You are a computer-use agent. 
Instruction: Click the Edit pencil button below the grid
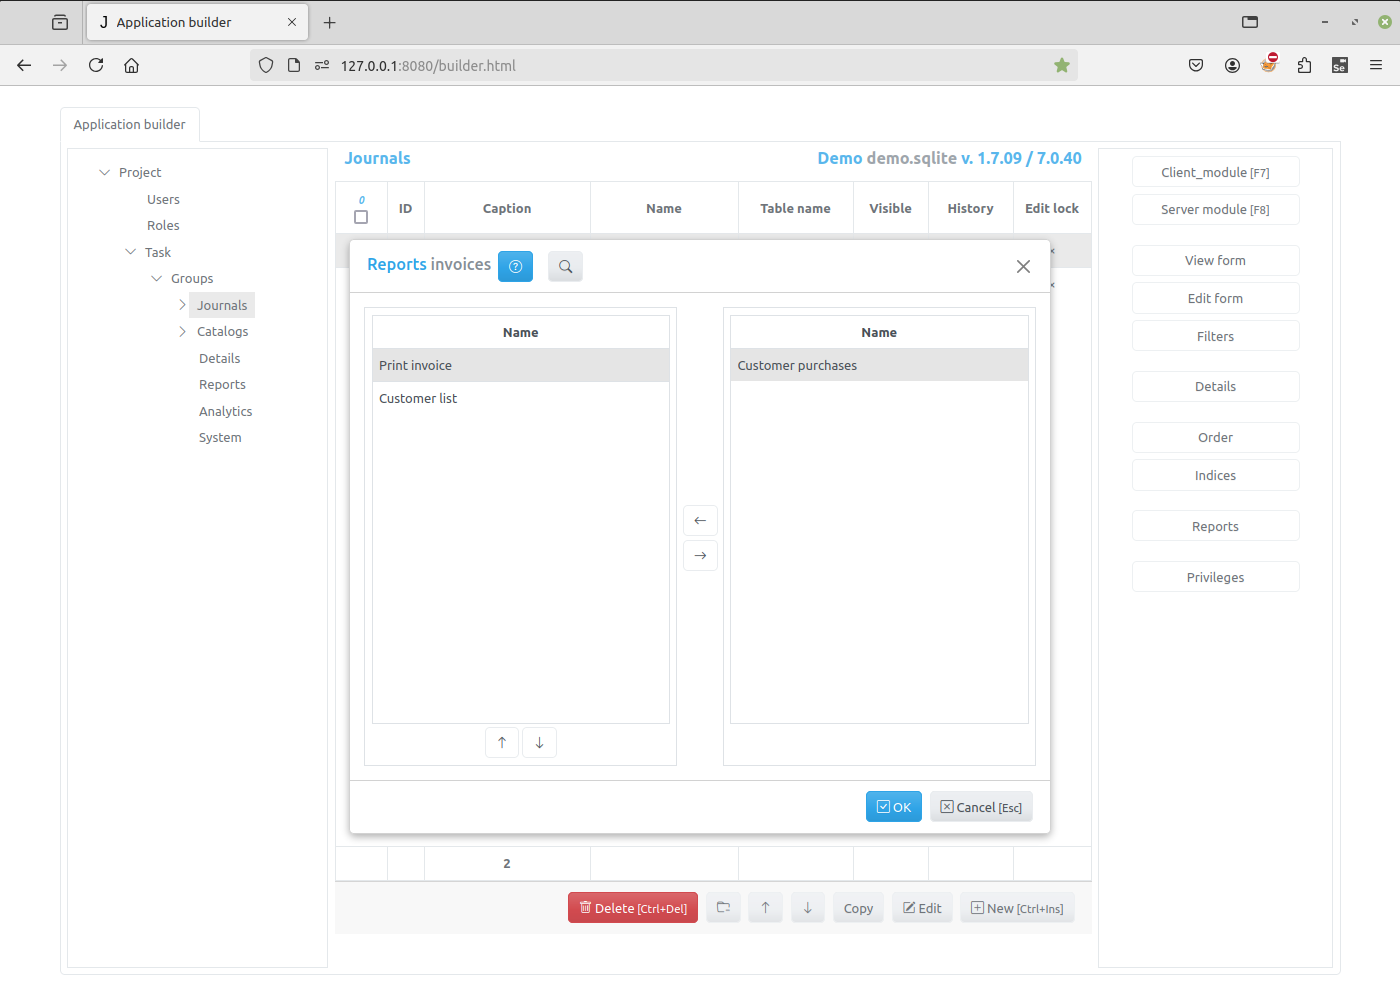922,907
